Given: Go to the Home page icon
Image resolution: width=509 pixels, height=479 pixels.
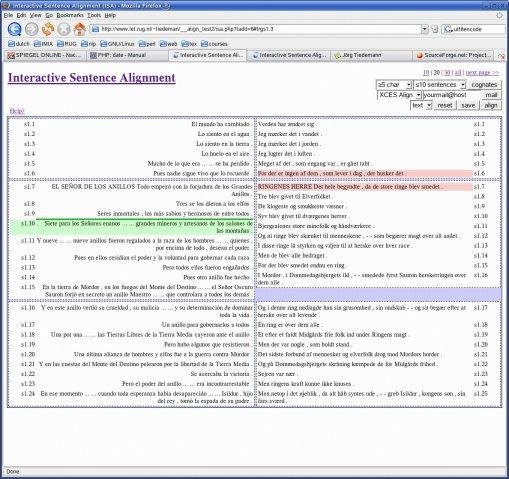Looking at the screenshot, I should click(79, 29).
